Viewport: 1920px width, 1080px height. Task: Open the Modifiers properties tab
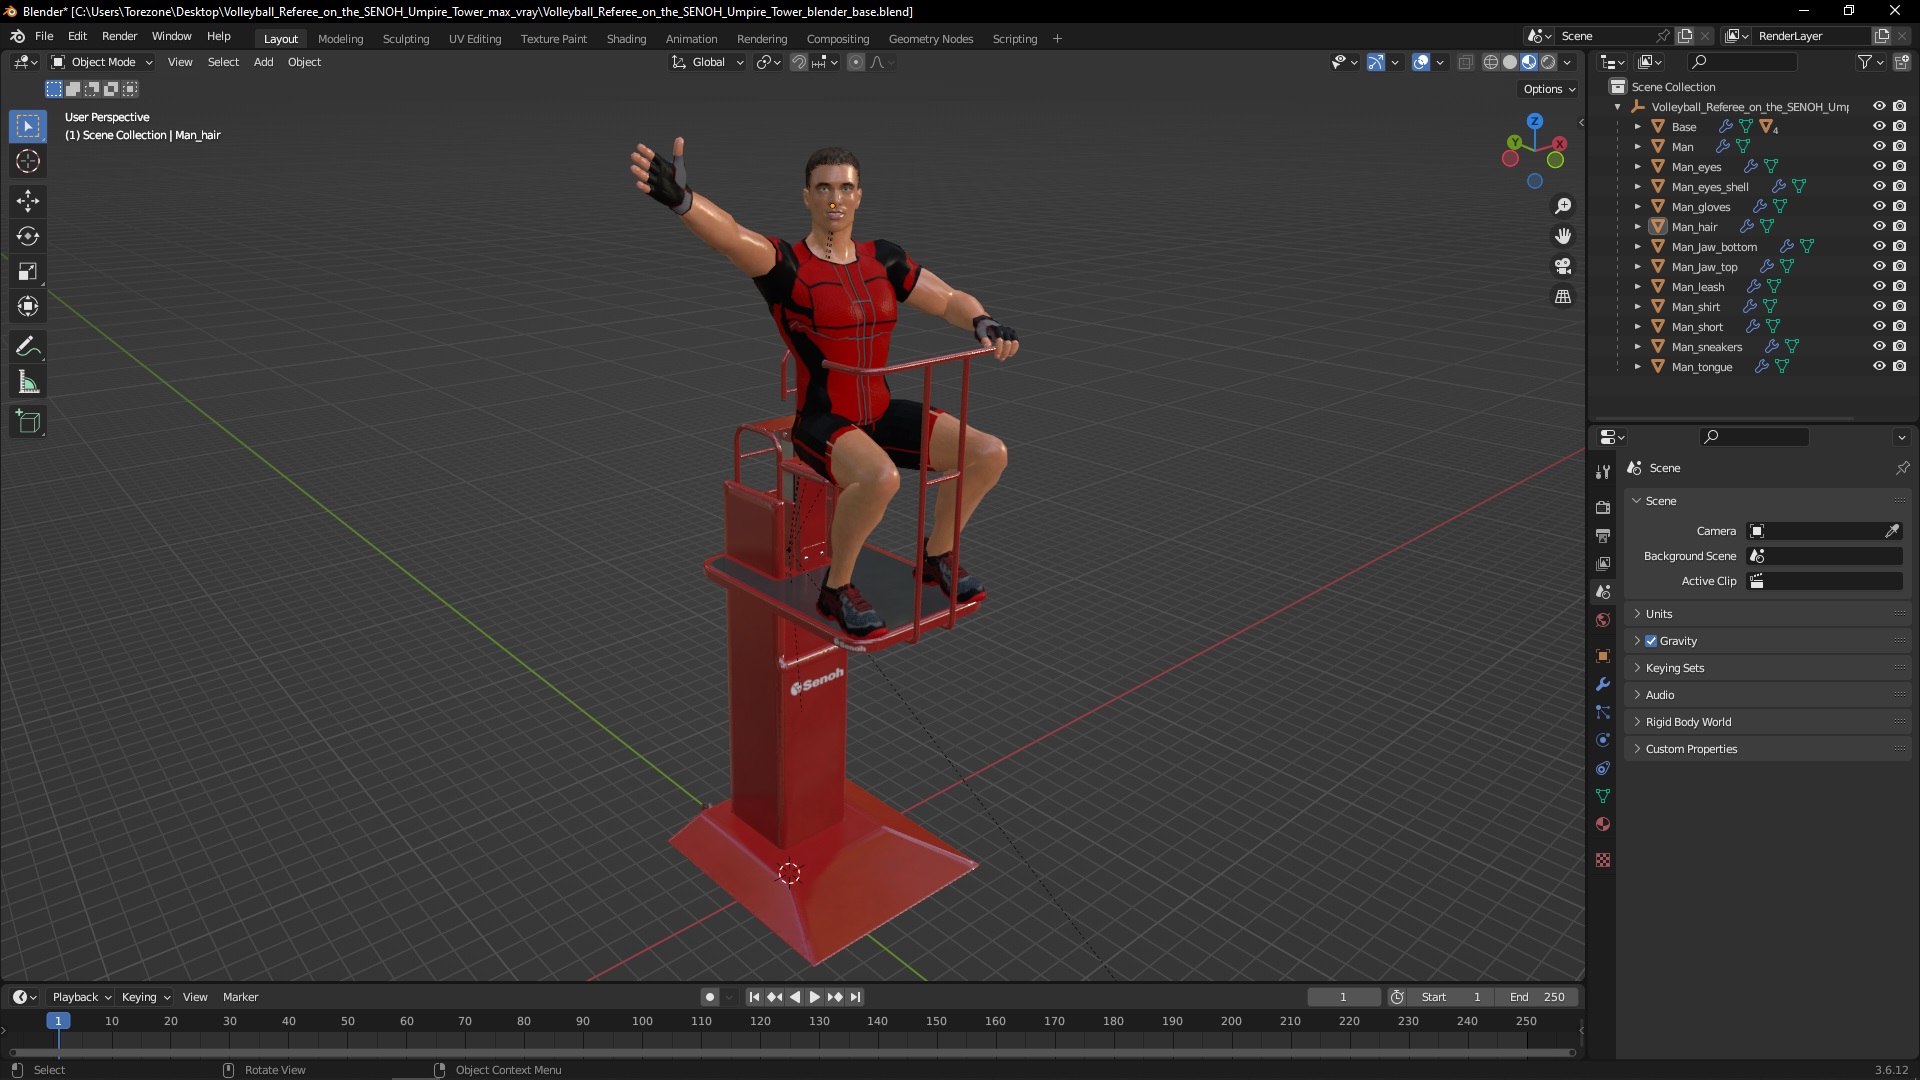point(1603,684)
